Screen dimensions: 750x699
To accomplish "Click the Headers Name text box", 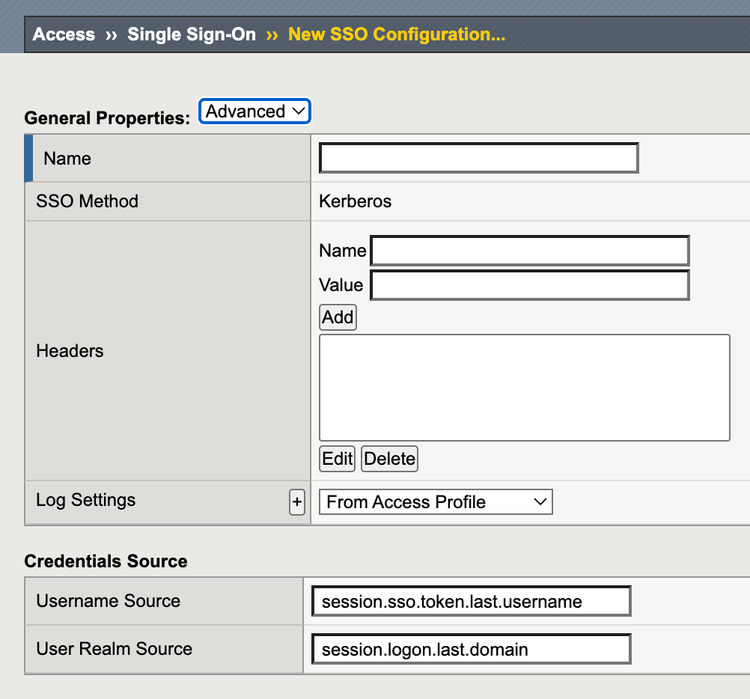I will pos(529,250).
